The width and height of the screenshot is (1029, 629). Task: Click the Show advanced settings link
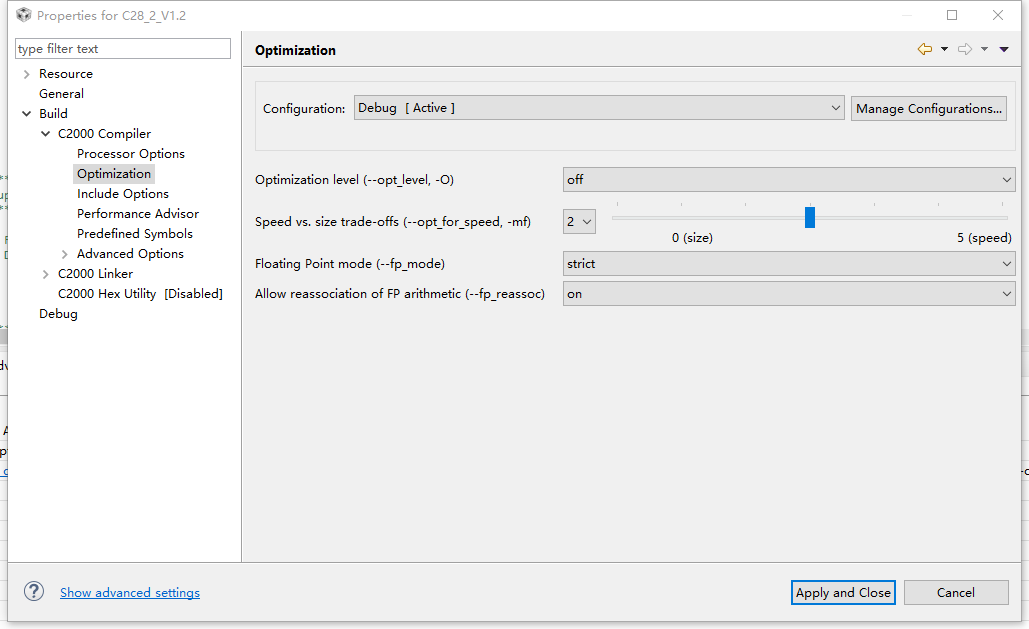[130, 593]
